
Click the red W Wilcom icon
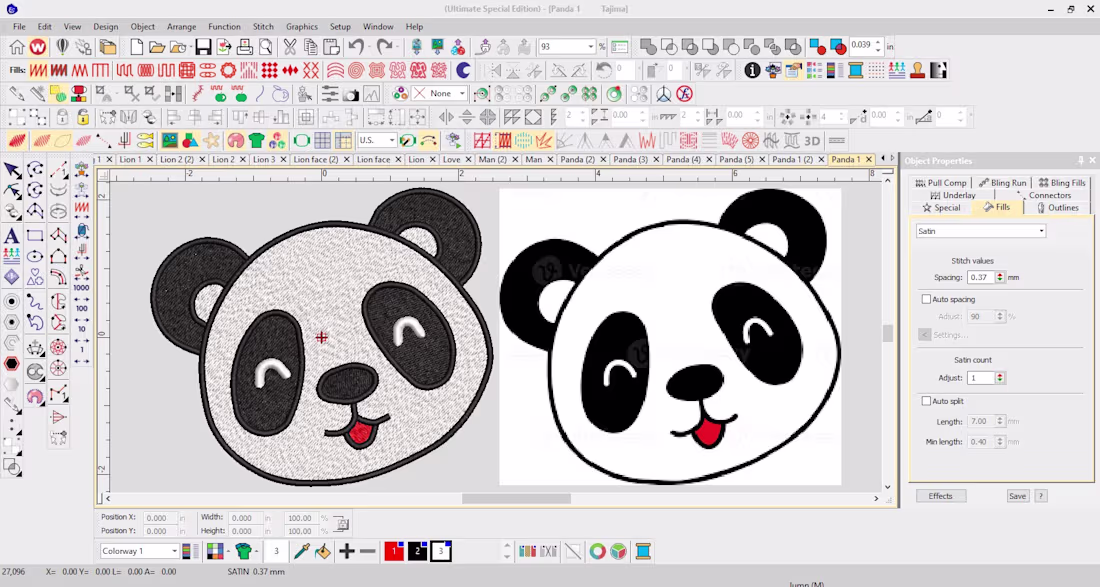(x=38, y=47)
